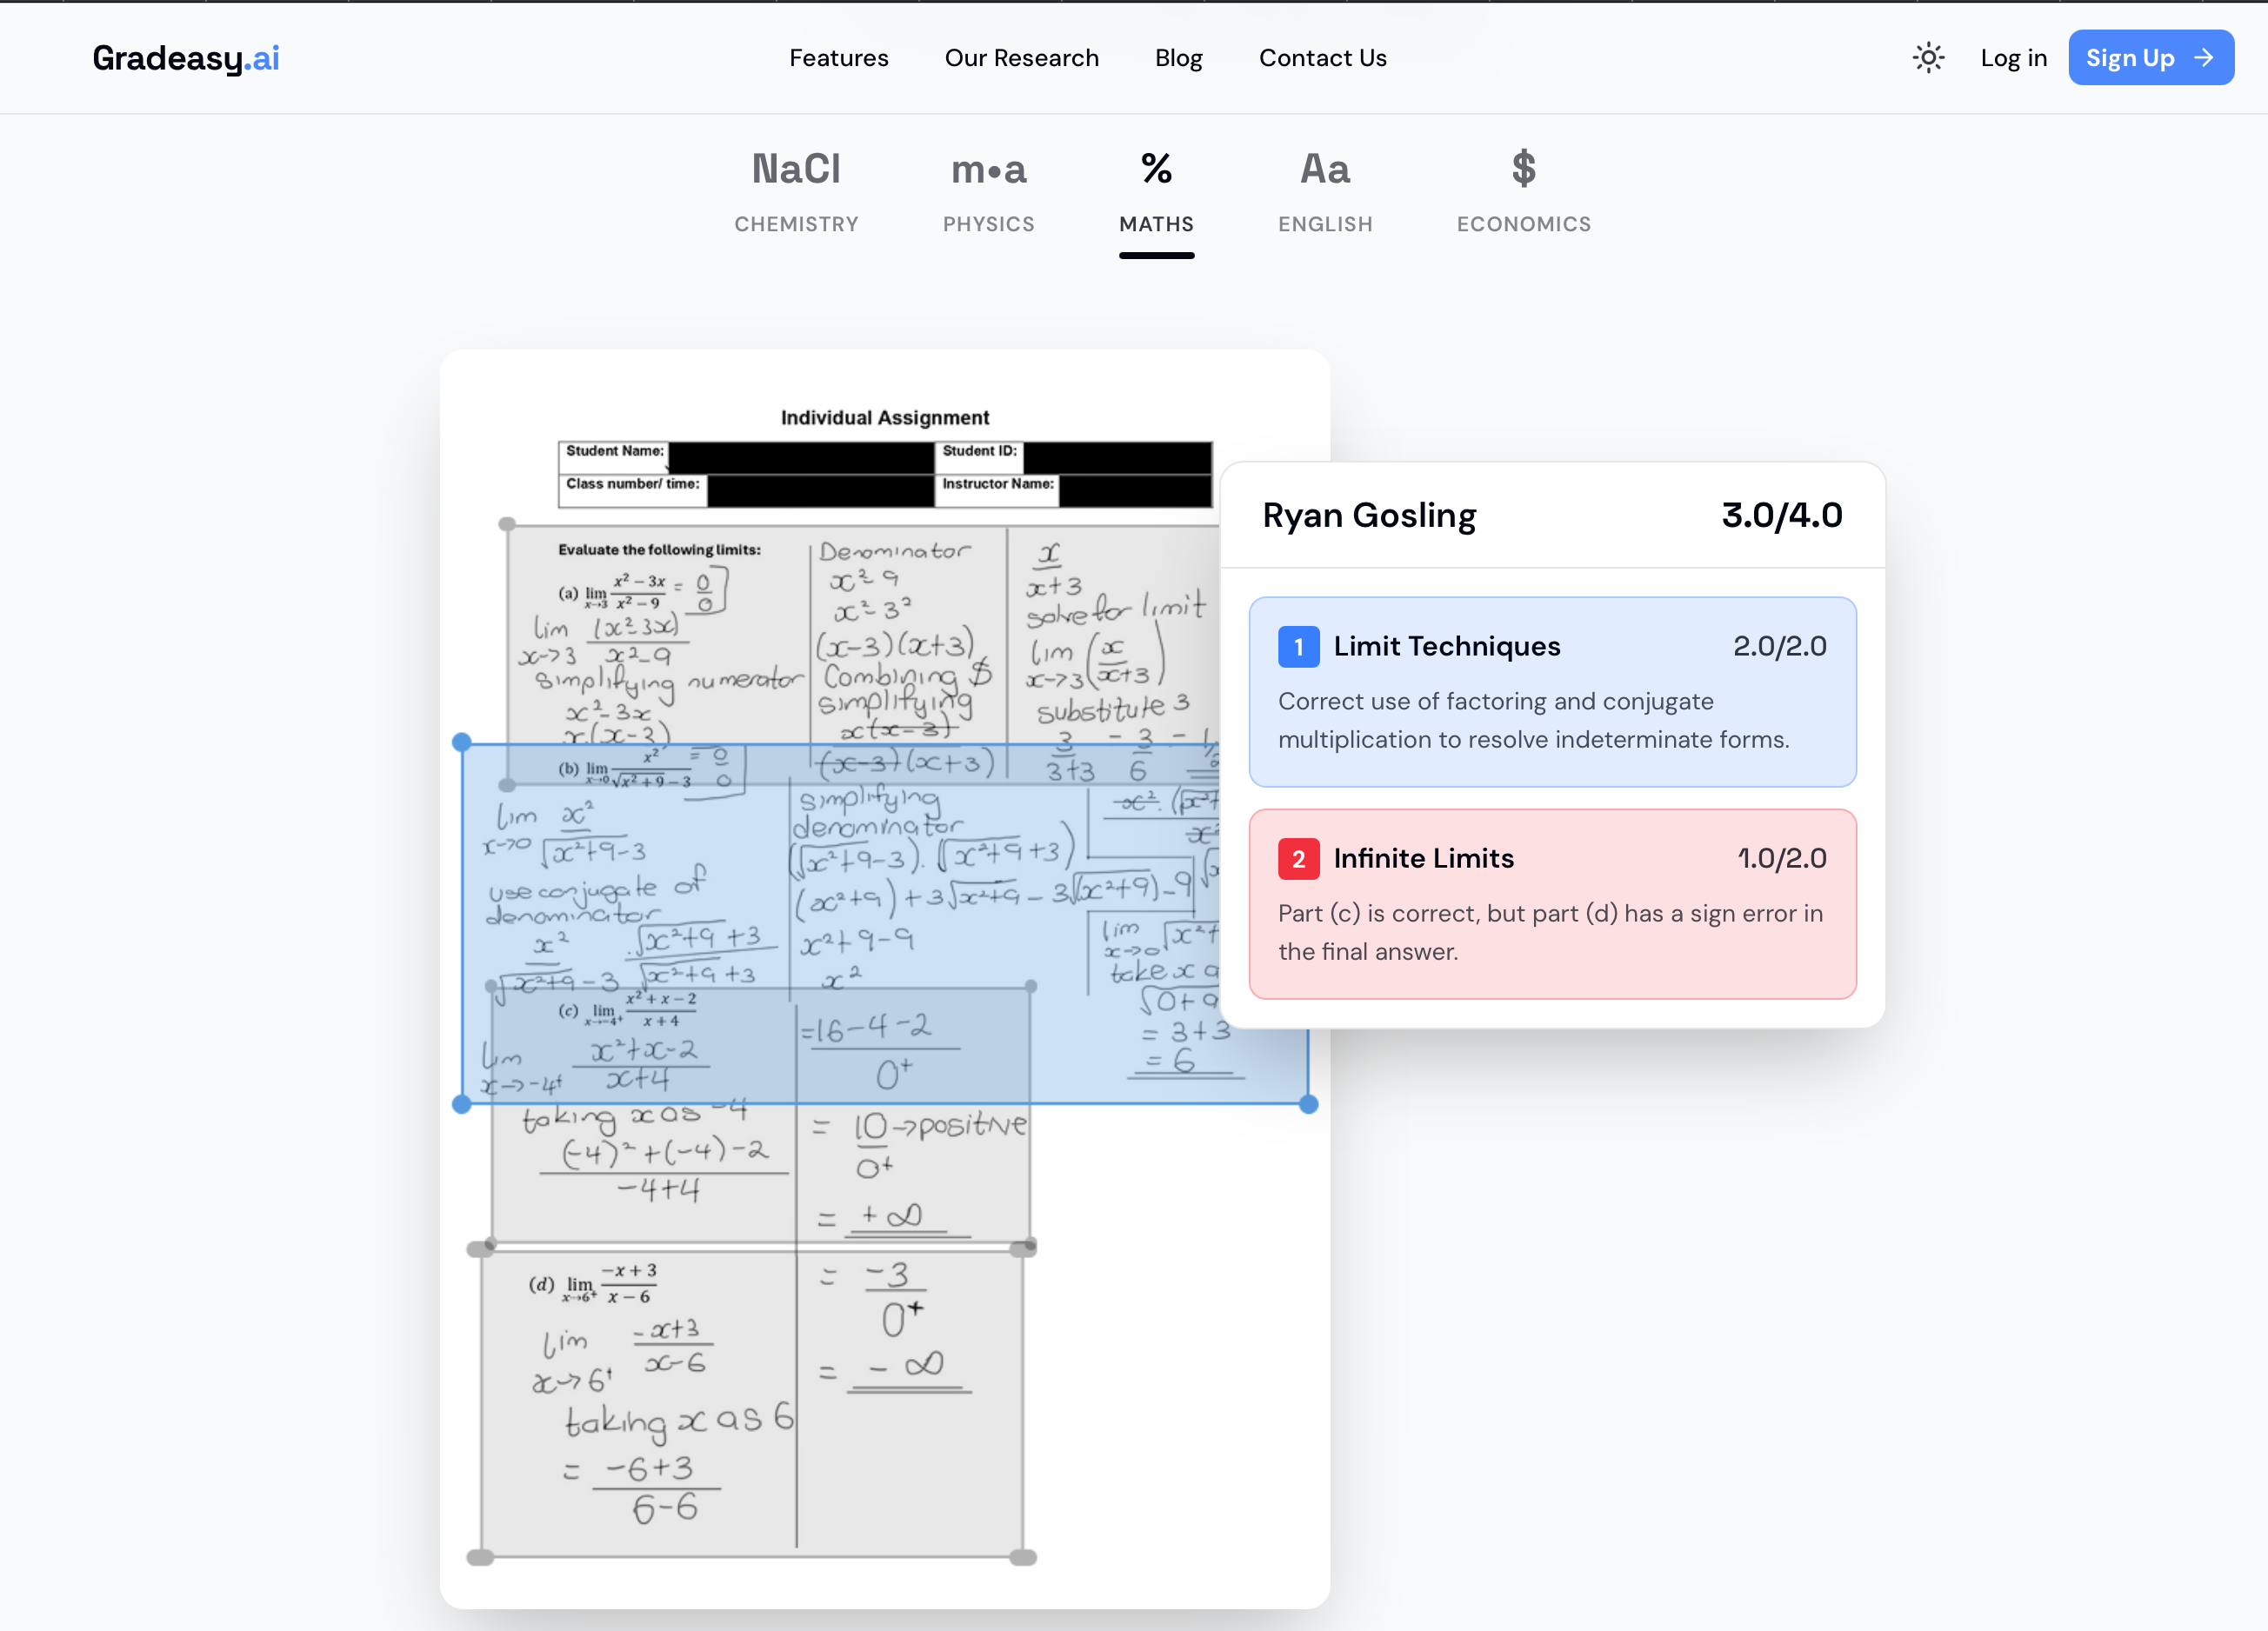Screen dimensions: 2268x1631
Task: Go to Contact Us page
Action: tap(1322, 58)
